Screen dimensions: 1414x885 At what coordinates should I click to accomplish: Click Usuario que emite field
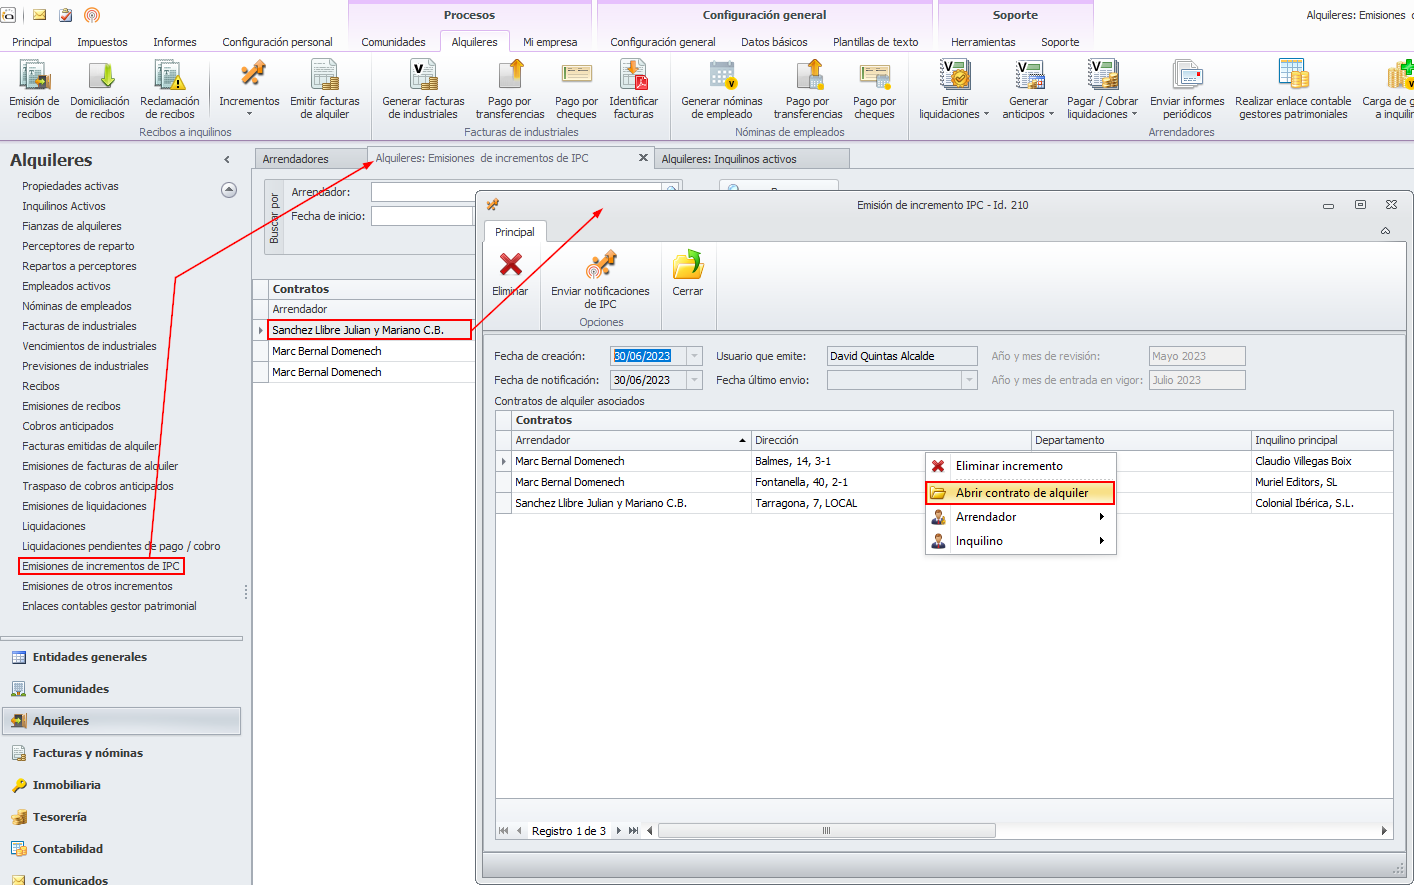click(x=902, y=356)
